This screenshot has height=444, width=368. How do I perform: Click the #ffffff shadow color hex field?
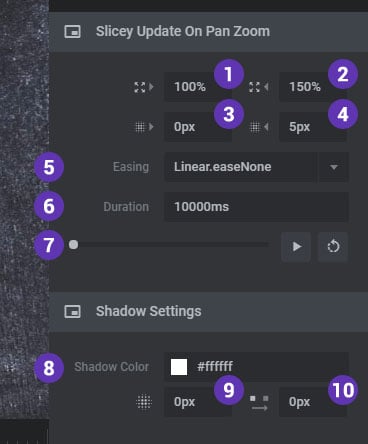tap(256, 367)
